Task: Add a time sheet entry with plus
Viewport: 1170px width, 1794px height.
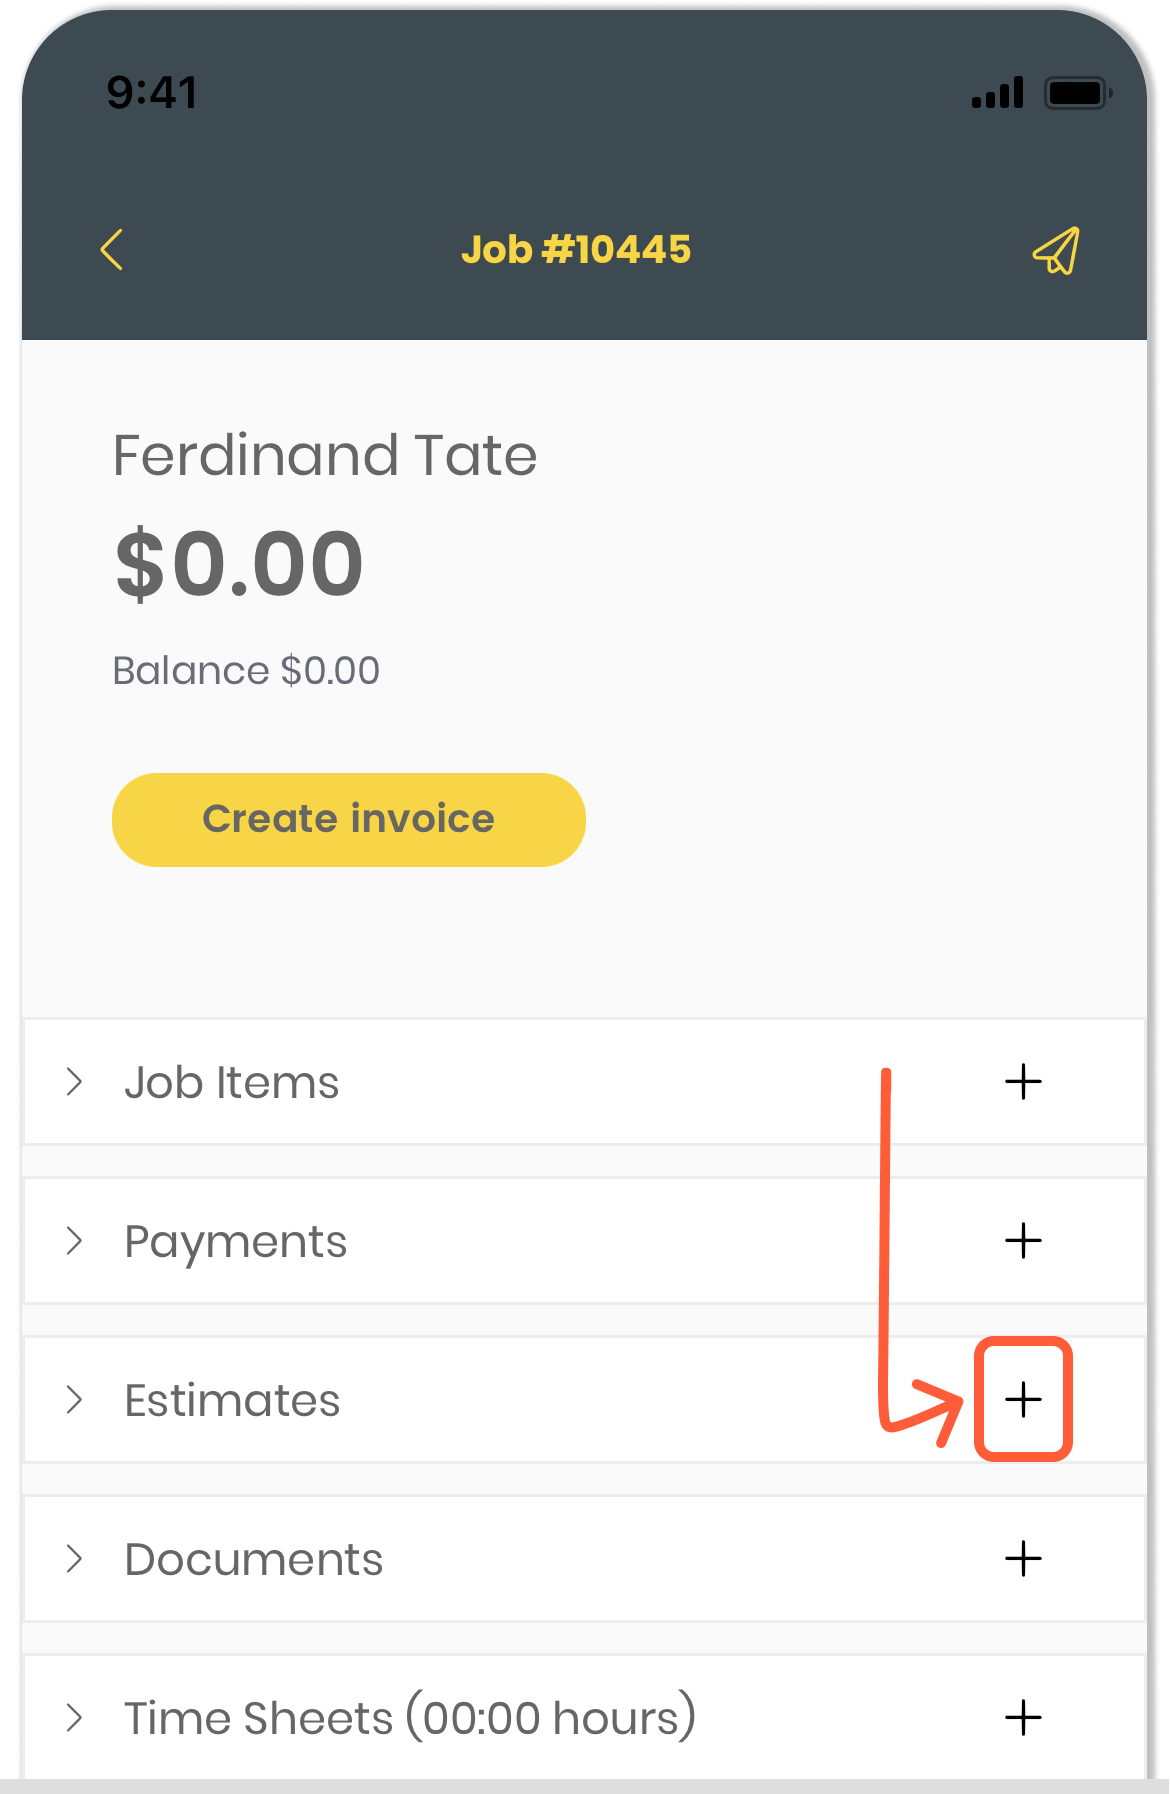Action: pyautogui.click(x=1023, y=1718)
